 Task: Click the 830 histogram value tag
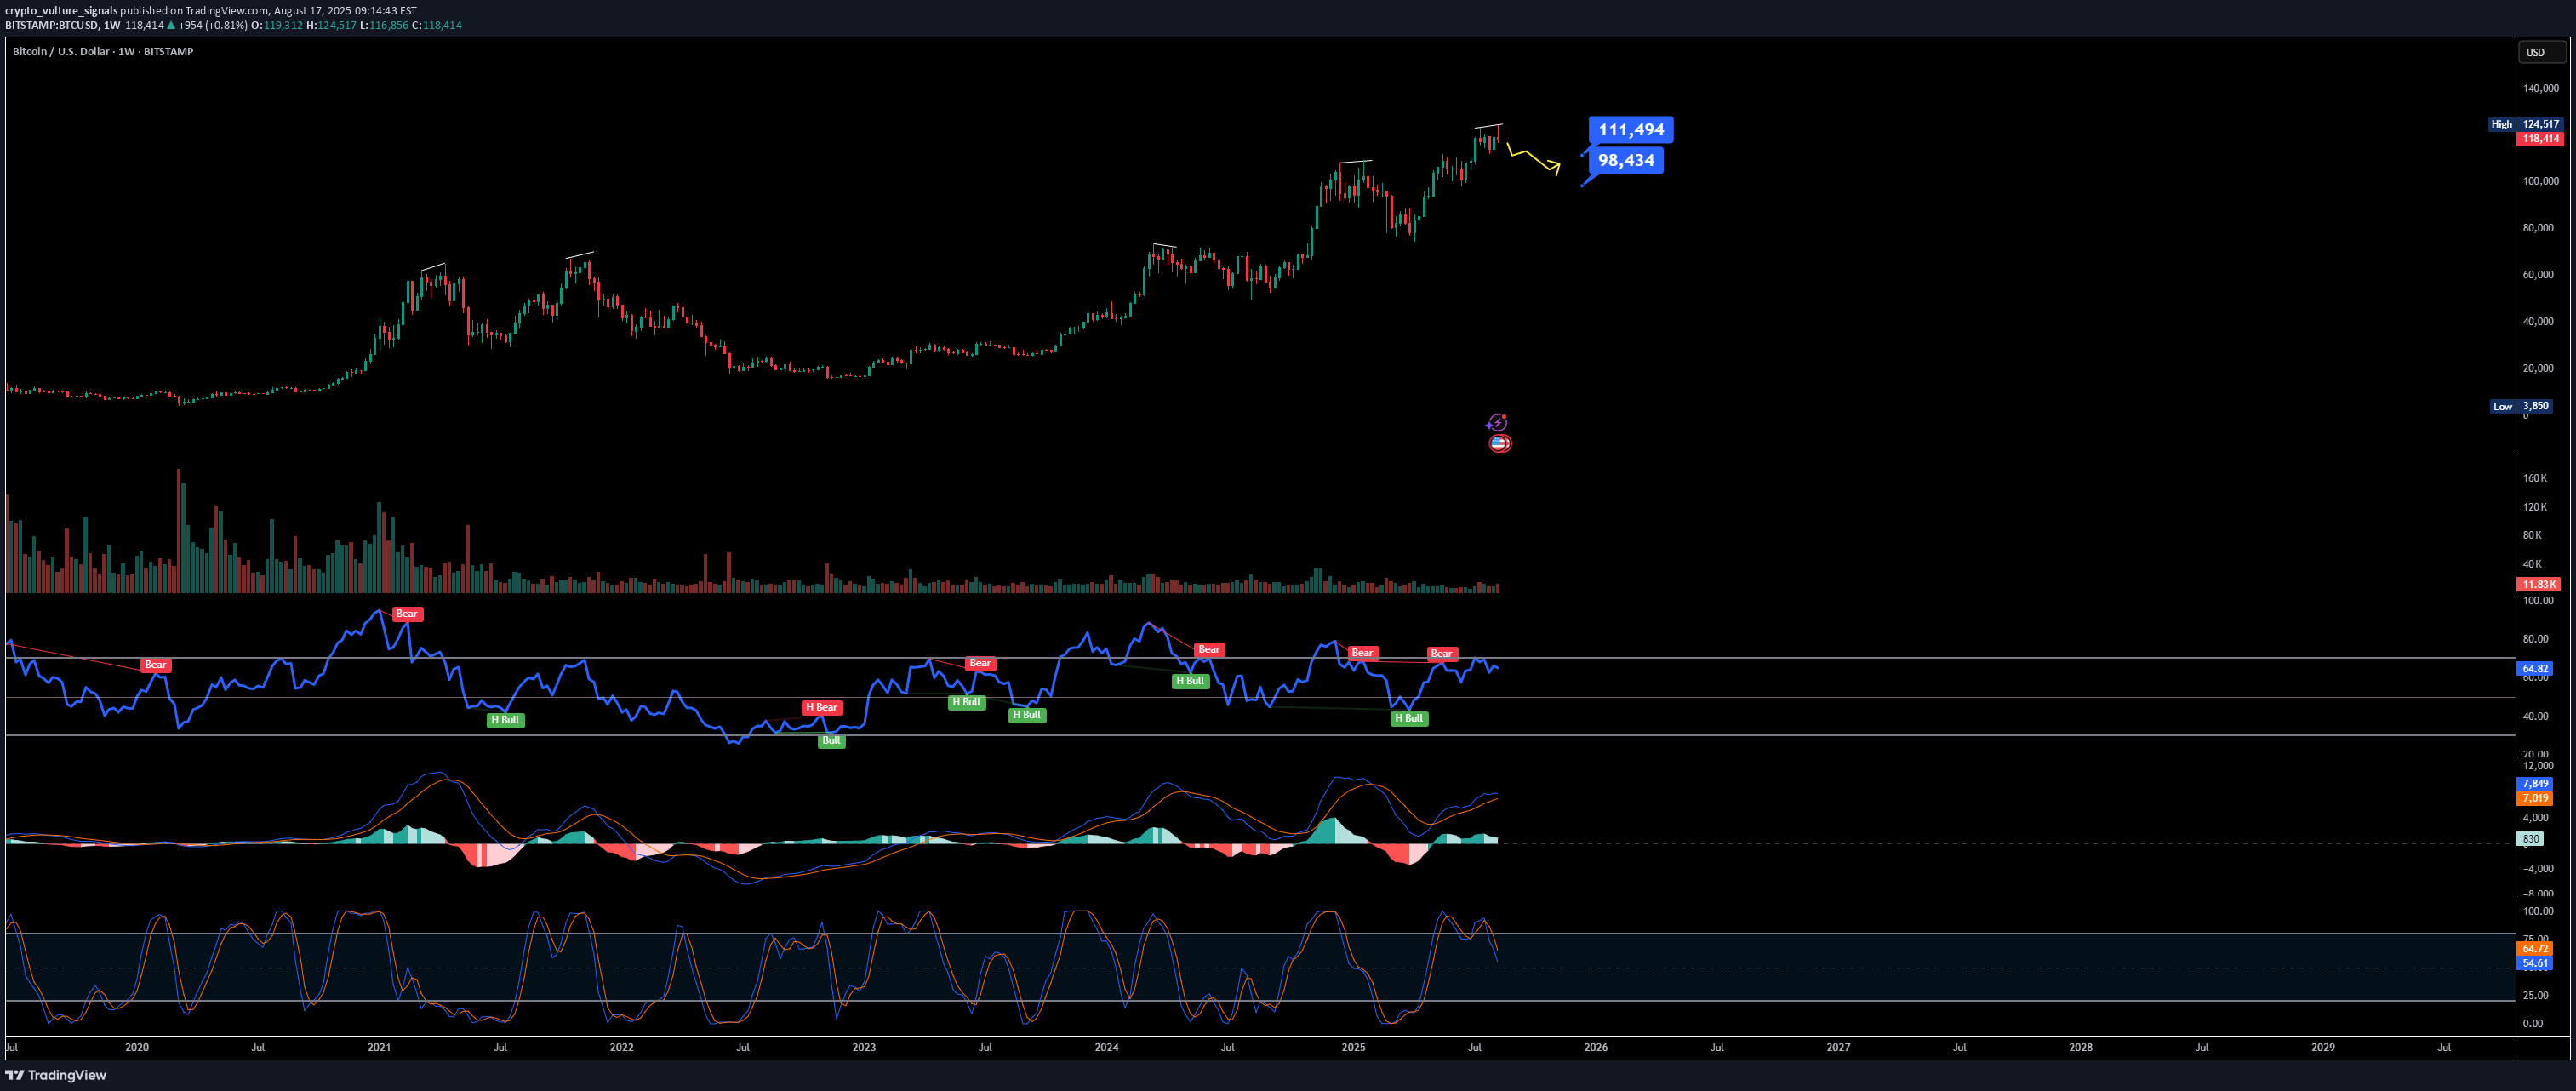(2530, 839)
